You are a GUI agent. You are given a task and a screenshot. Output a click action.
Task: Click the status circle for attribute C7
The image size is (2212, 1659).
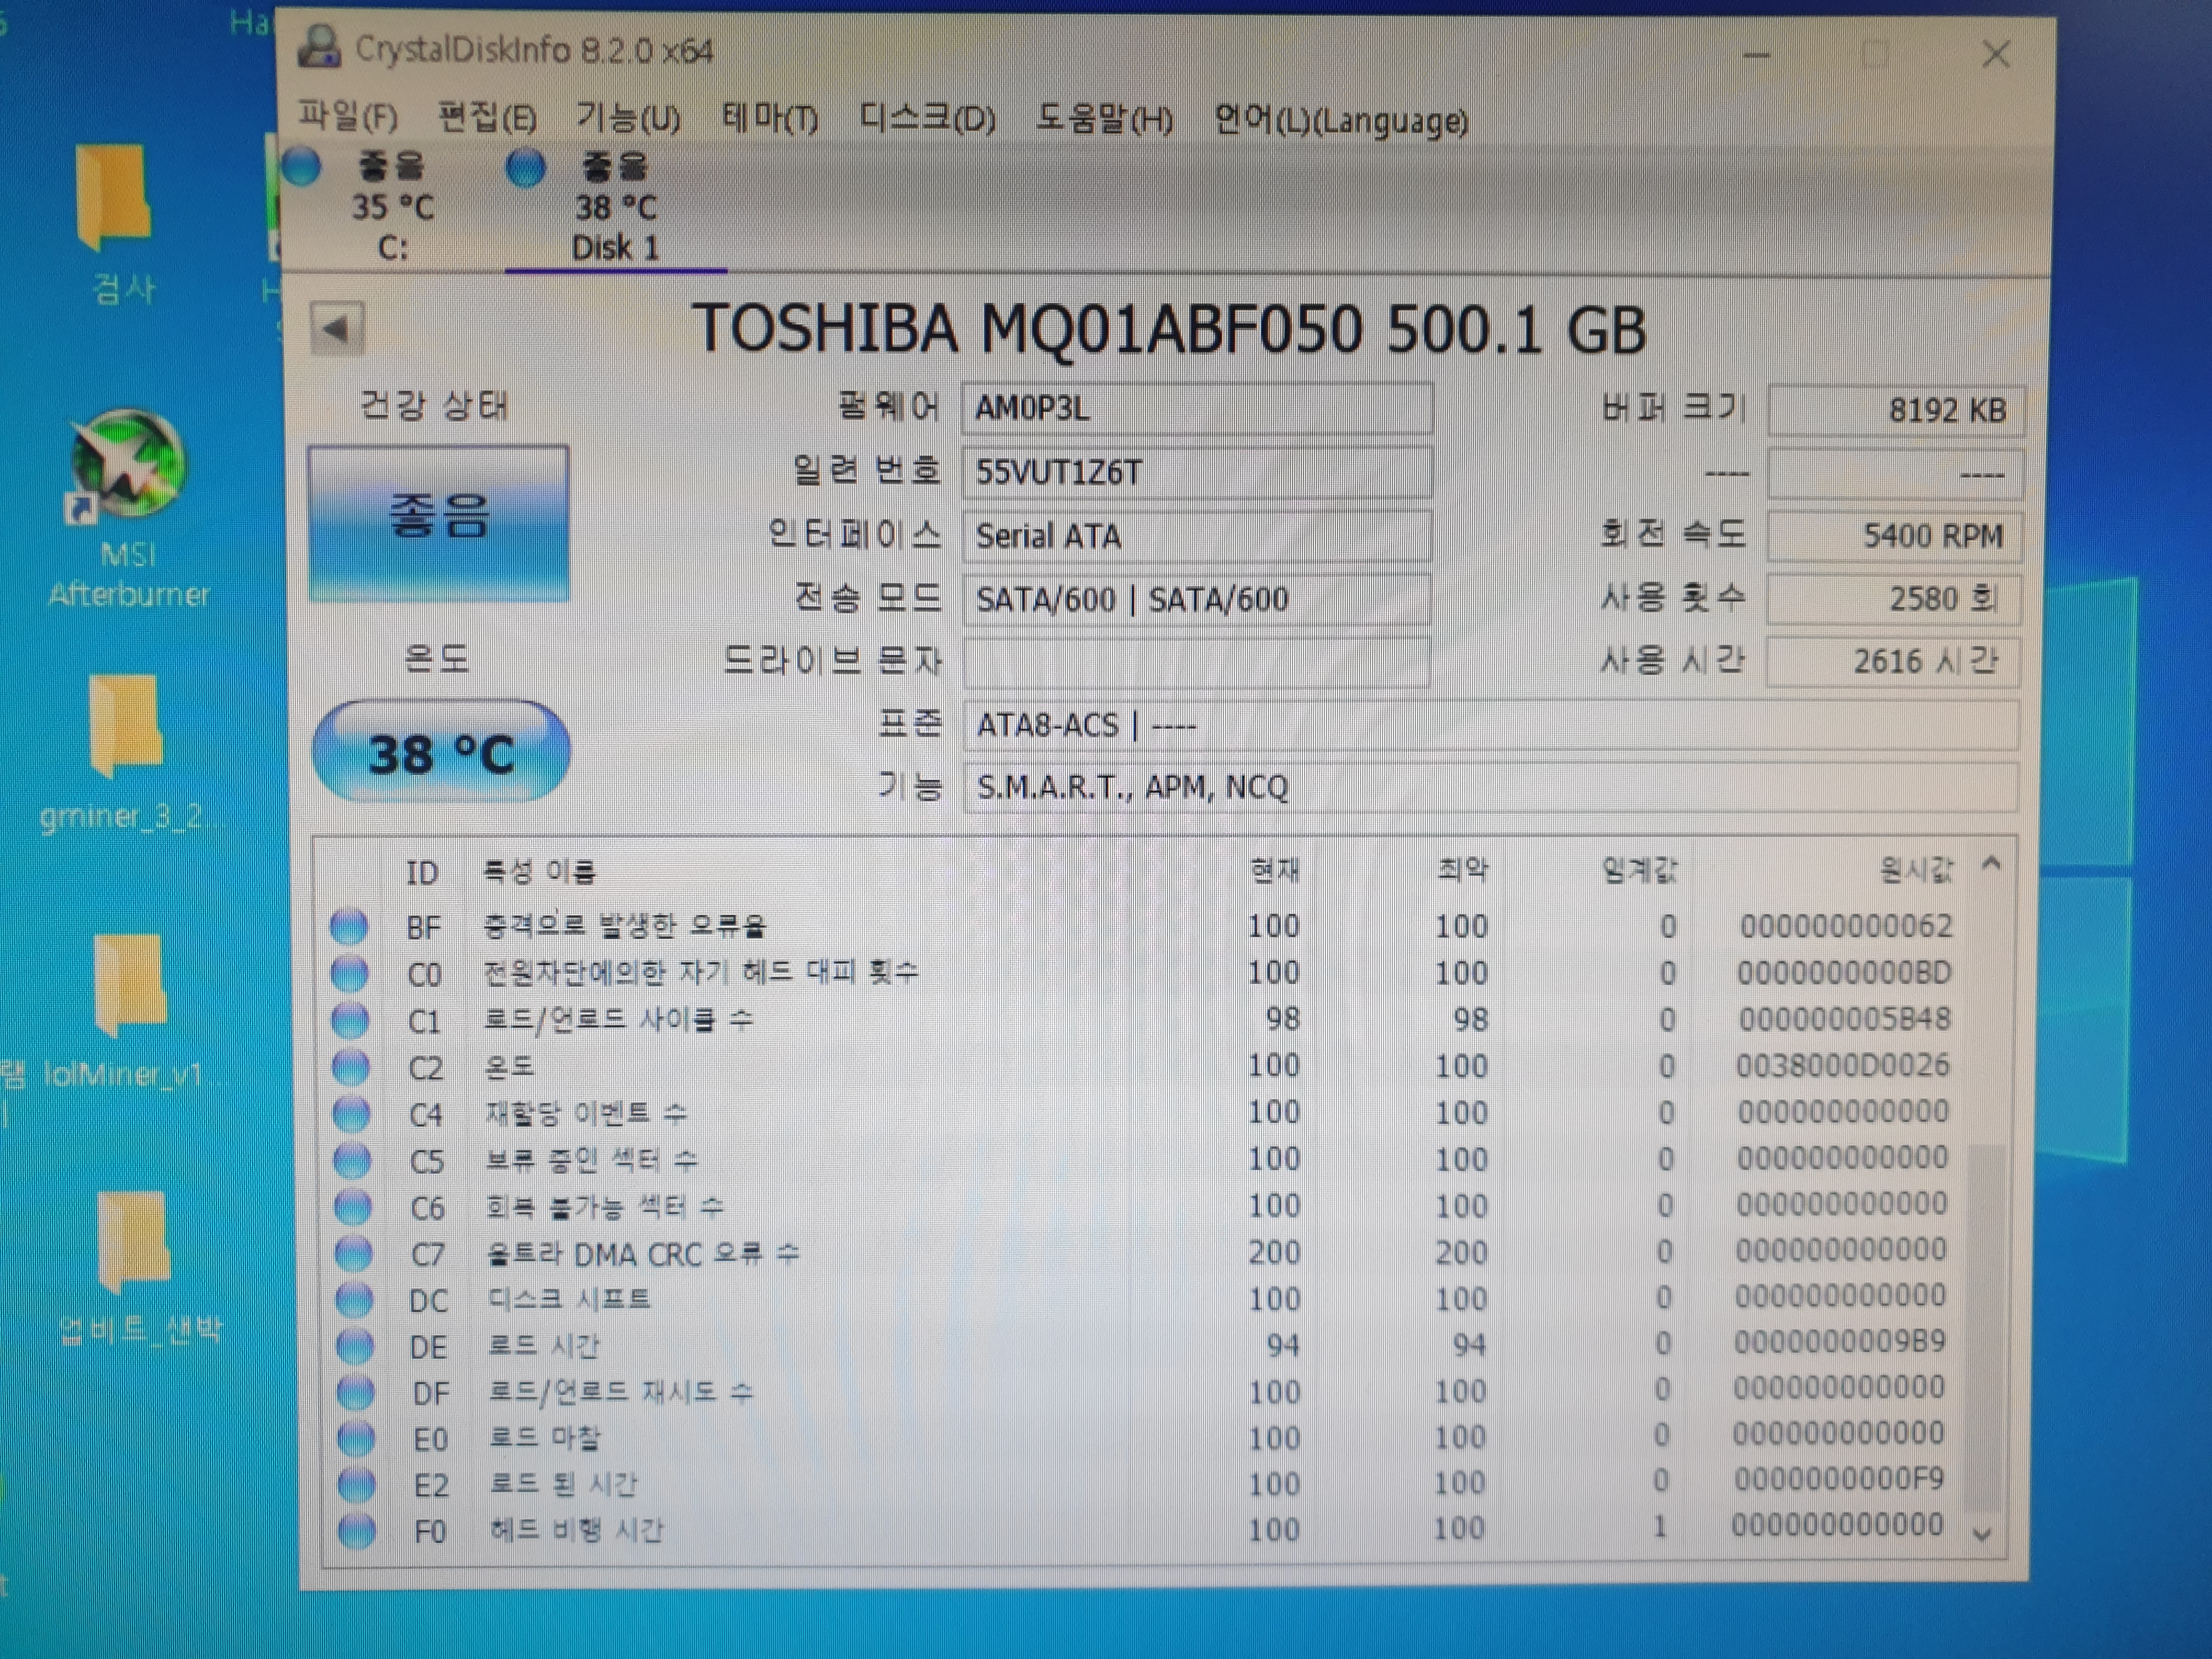[x=353, y=1253]
